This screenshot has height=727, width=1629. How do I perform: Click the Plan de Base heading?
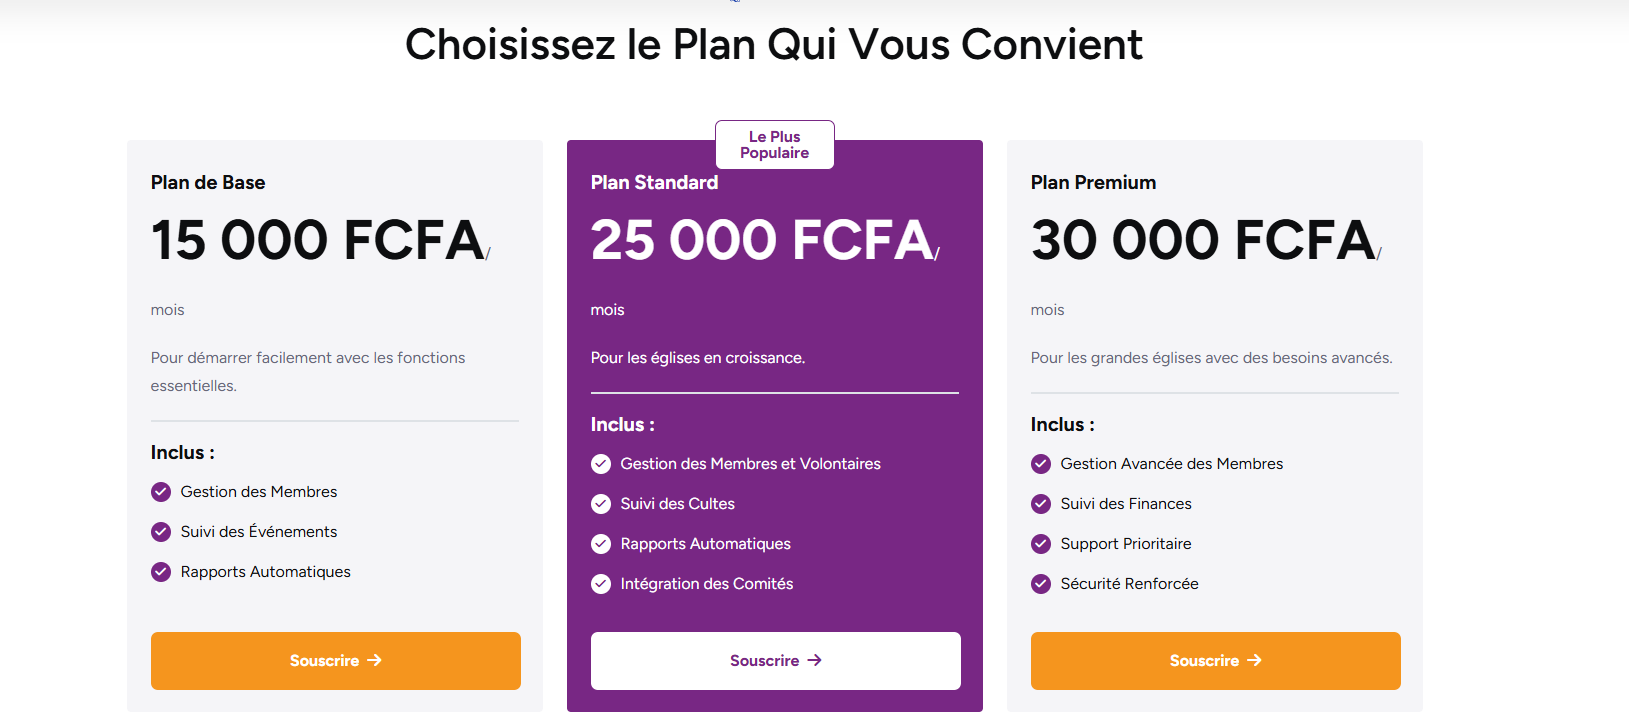[208, 183]
